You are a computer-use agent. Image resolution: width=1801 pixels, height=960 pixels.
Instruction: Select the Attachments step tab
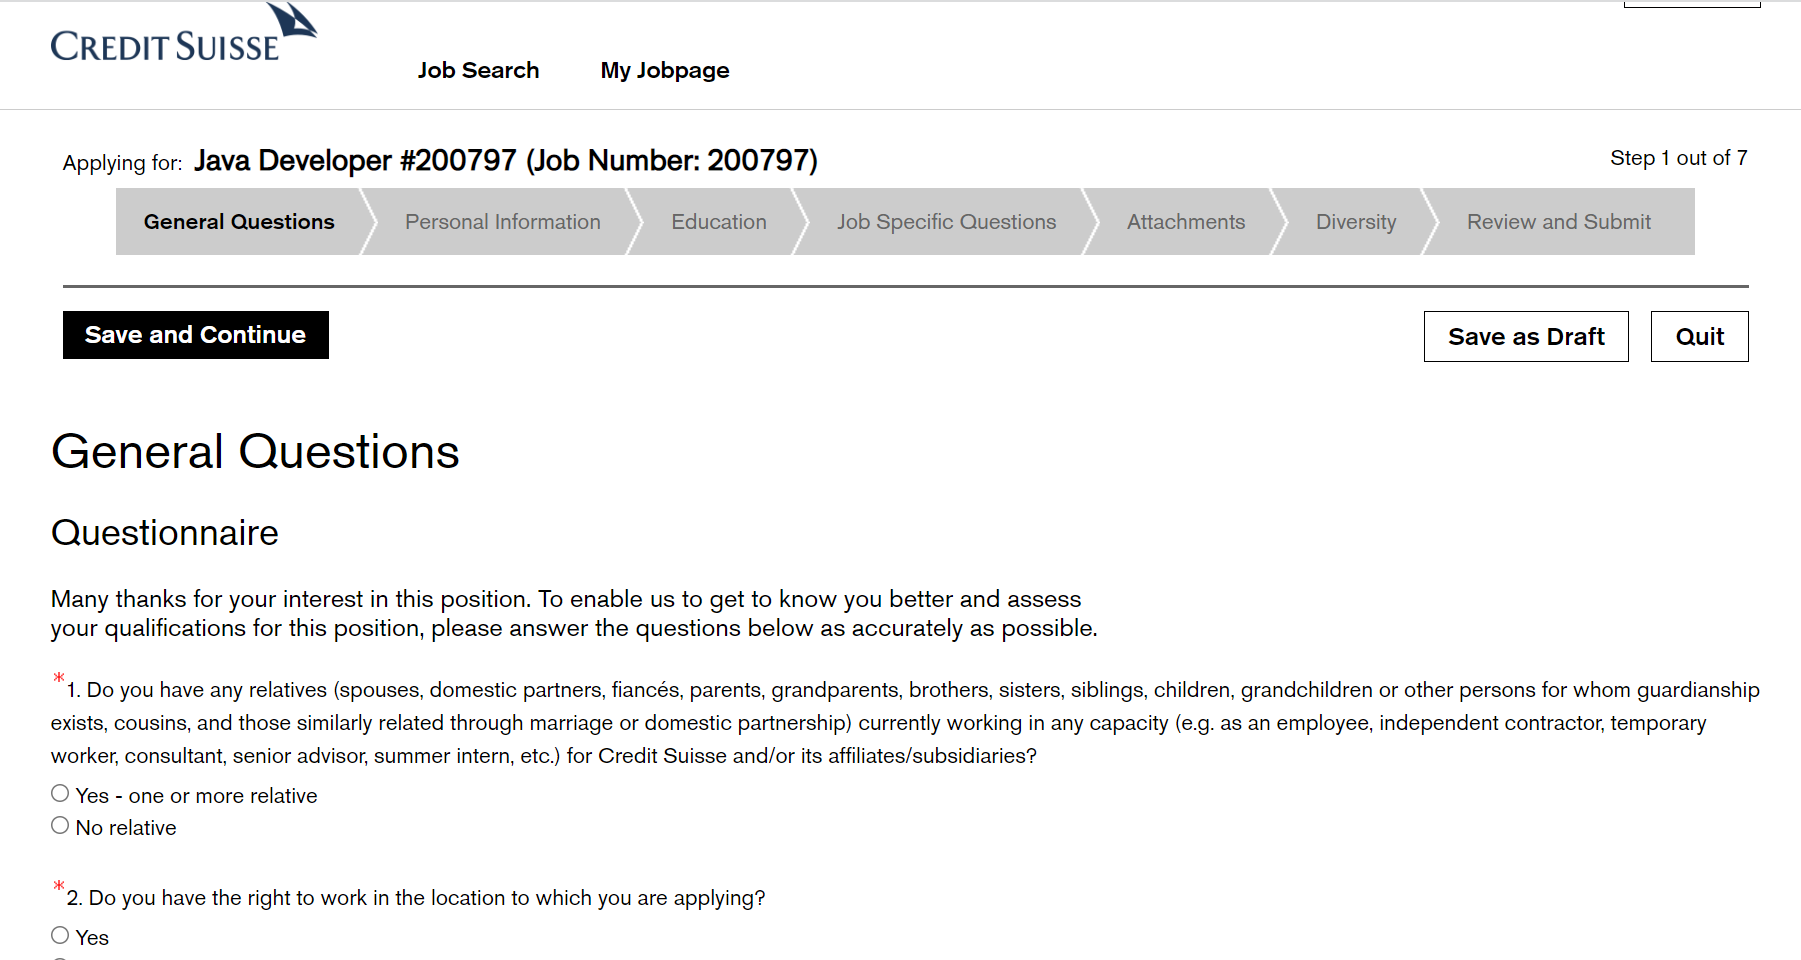(1186, 222)
